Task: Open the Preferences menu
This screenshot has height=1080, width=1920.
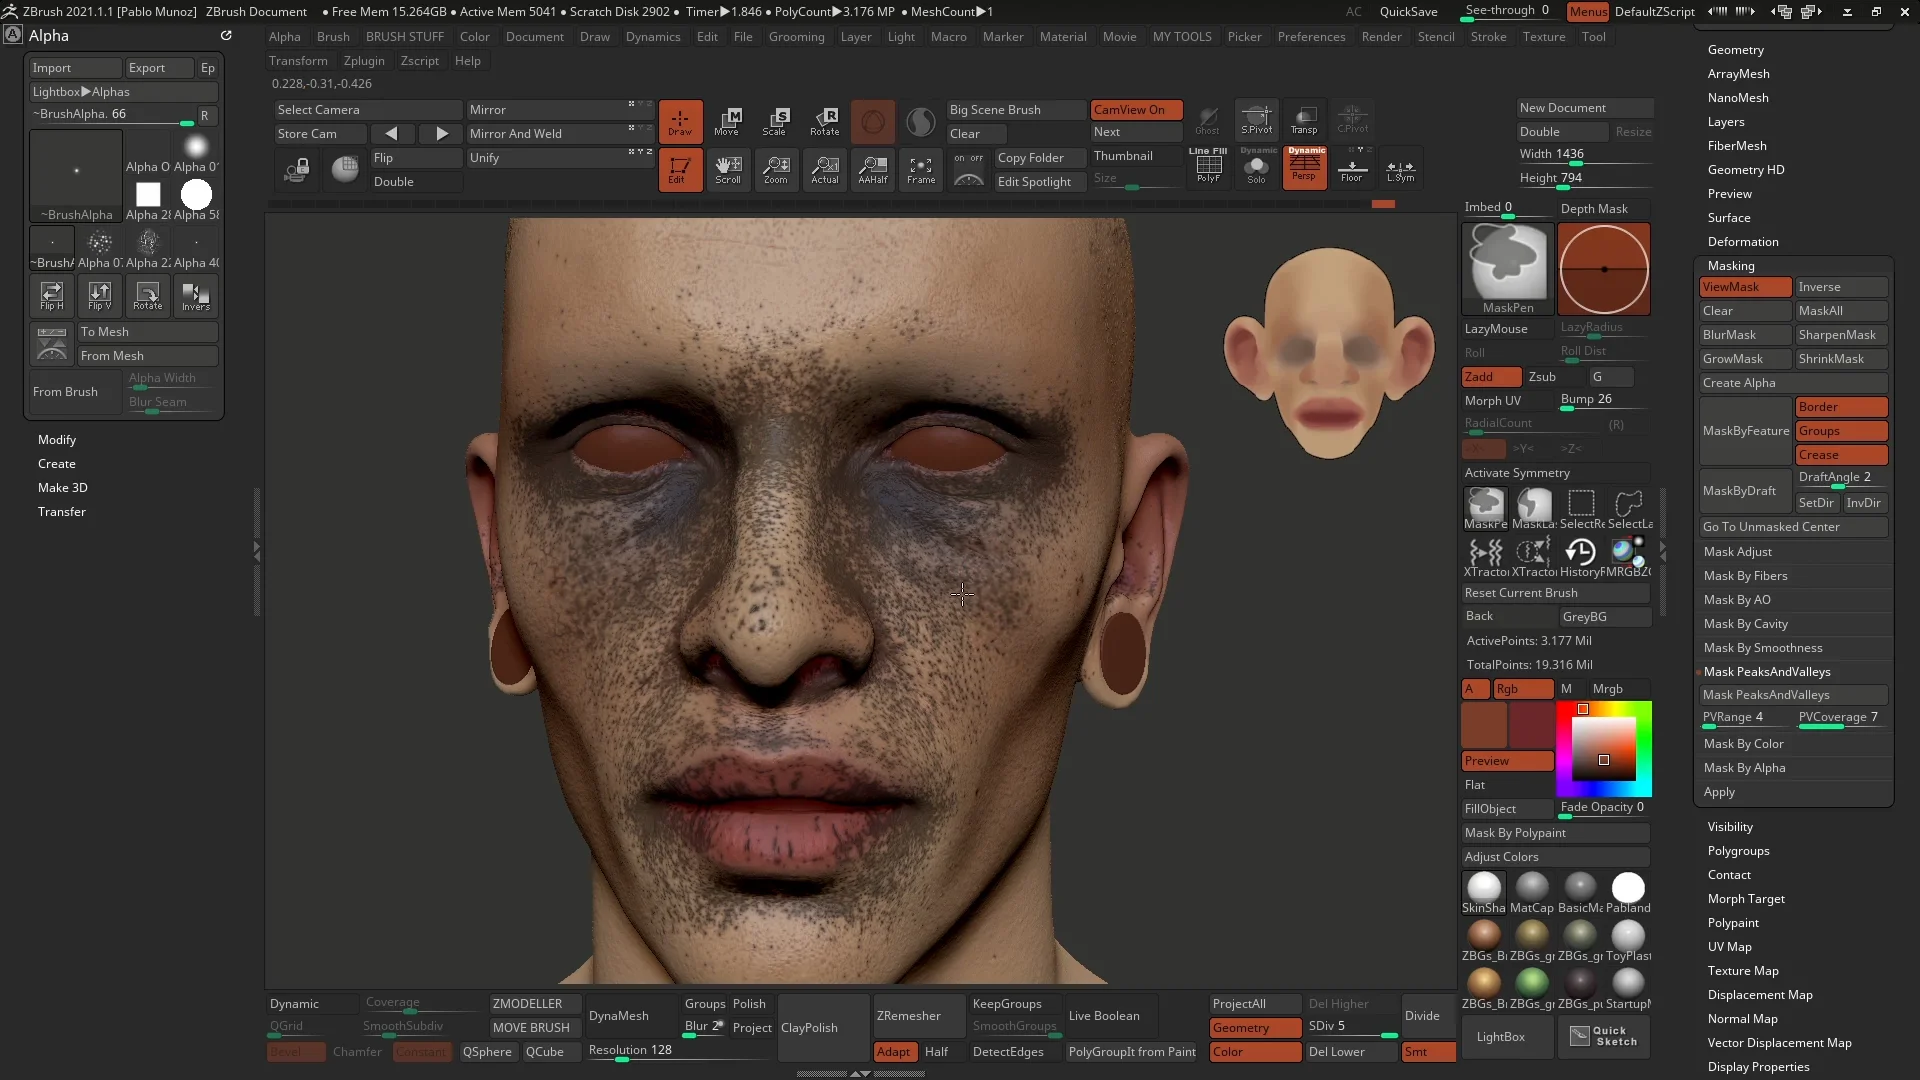Action: coord(1311,36)
